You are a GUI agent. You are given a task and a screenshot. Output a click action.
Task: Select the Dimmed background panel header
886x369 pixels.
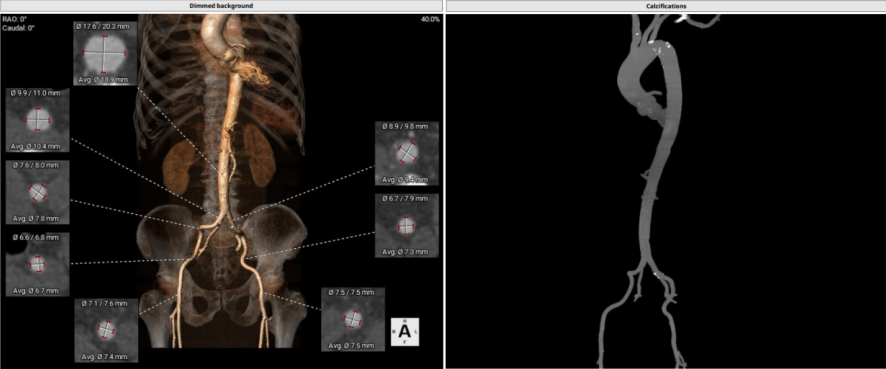tap(221, 6)
